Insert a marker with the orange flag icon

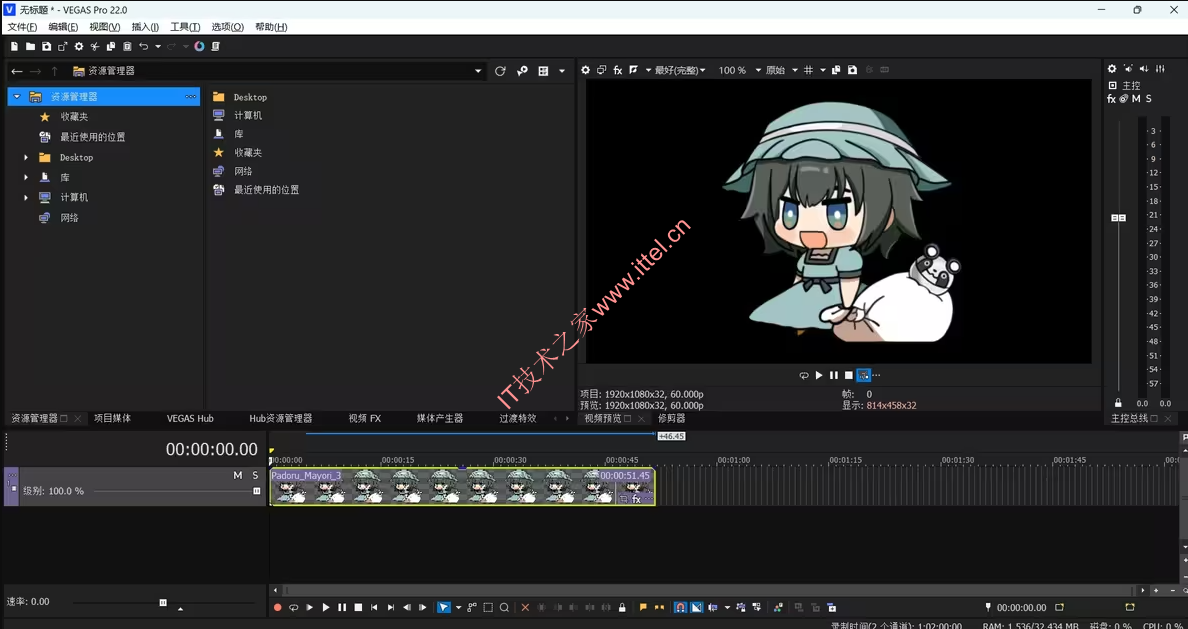point(643,608)
